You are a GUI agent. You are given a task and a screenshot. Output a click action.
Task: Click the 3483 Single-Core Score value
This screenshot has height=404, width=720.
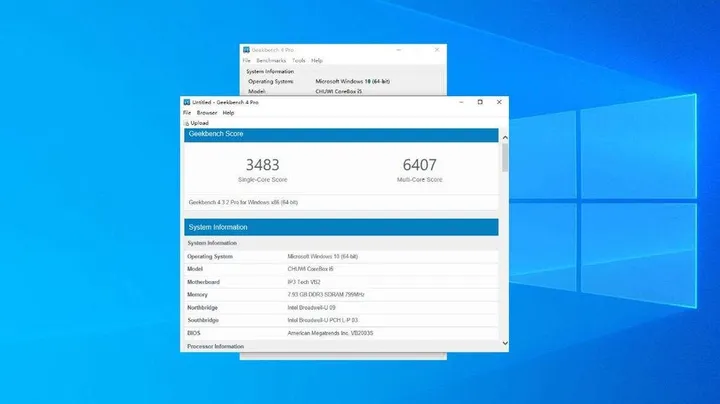(262, 164)
